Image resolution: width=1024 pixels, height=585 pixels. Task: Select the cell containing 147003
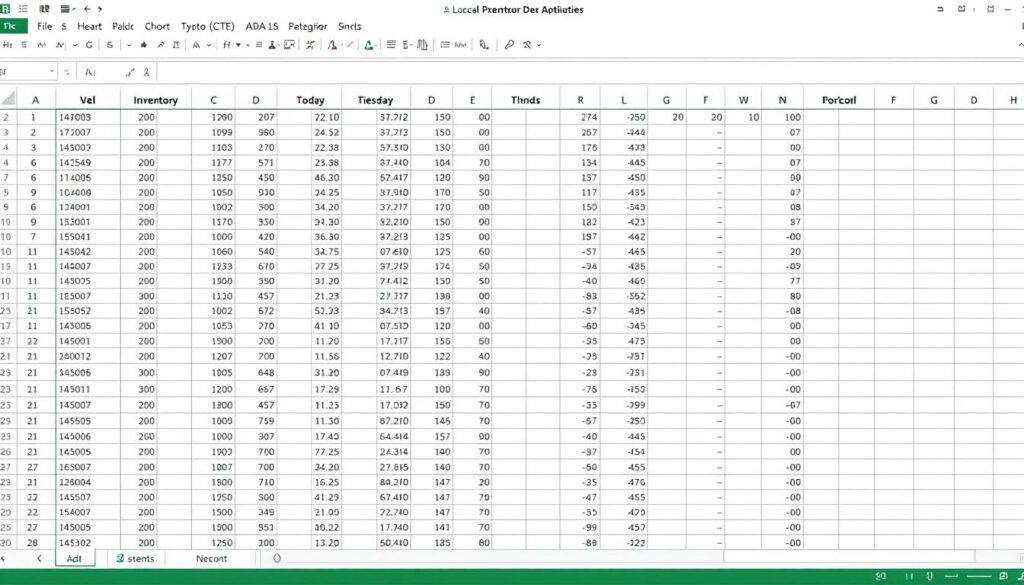tap(88, 118)
